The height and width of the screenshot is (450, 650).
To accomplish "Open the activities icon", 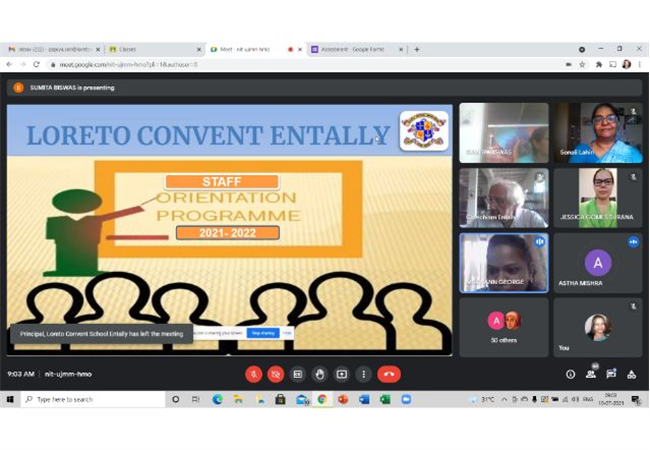I will pos(631,375).
